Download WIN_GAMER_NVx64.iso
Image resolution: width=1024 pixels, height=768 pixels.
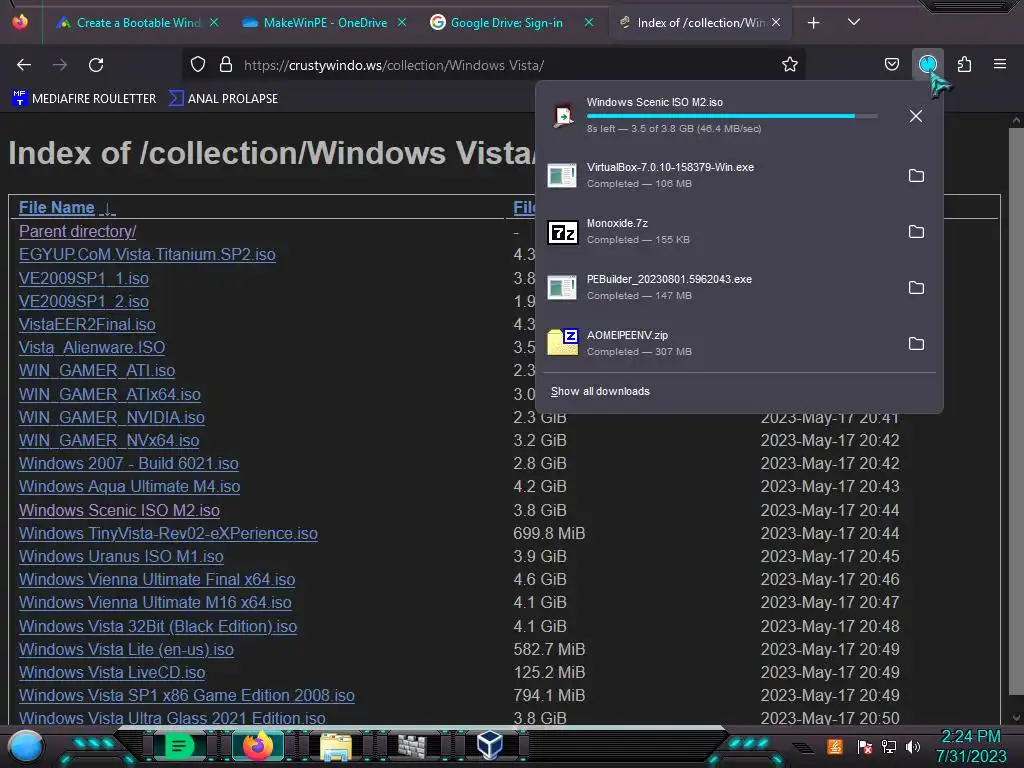tap(109, 440)
